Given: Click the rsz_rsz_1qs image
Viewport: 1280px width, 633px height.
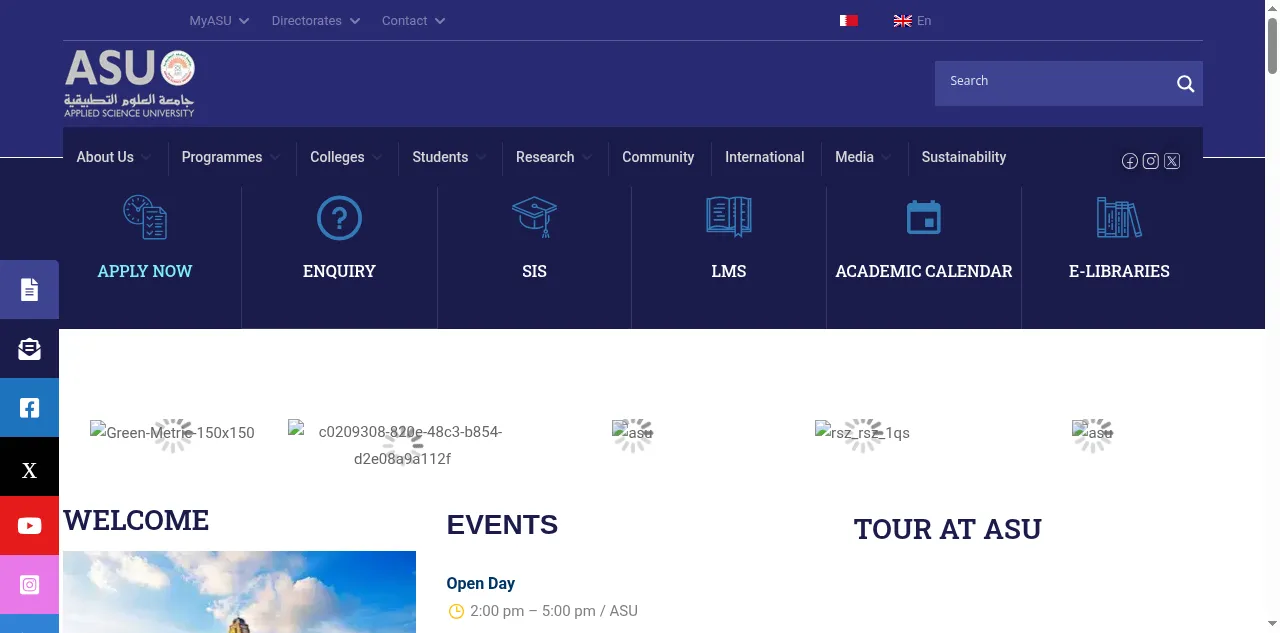Looking at the screenshot, I should pyautogui.click(x=863, y=433).
